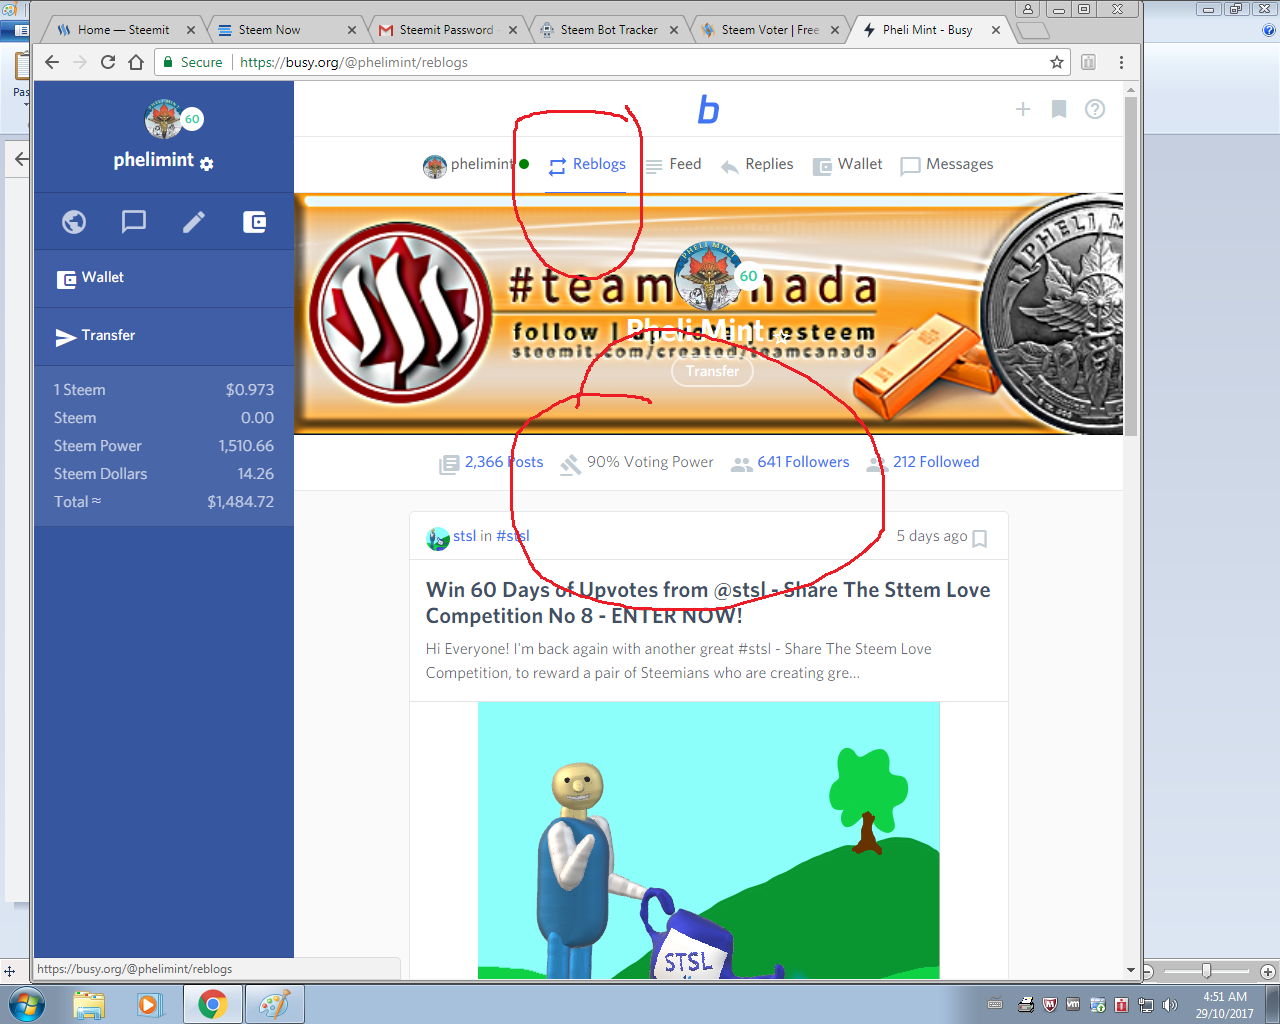Open Chrome's three-dot menu

(x=1121, y=62)
